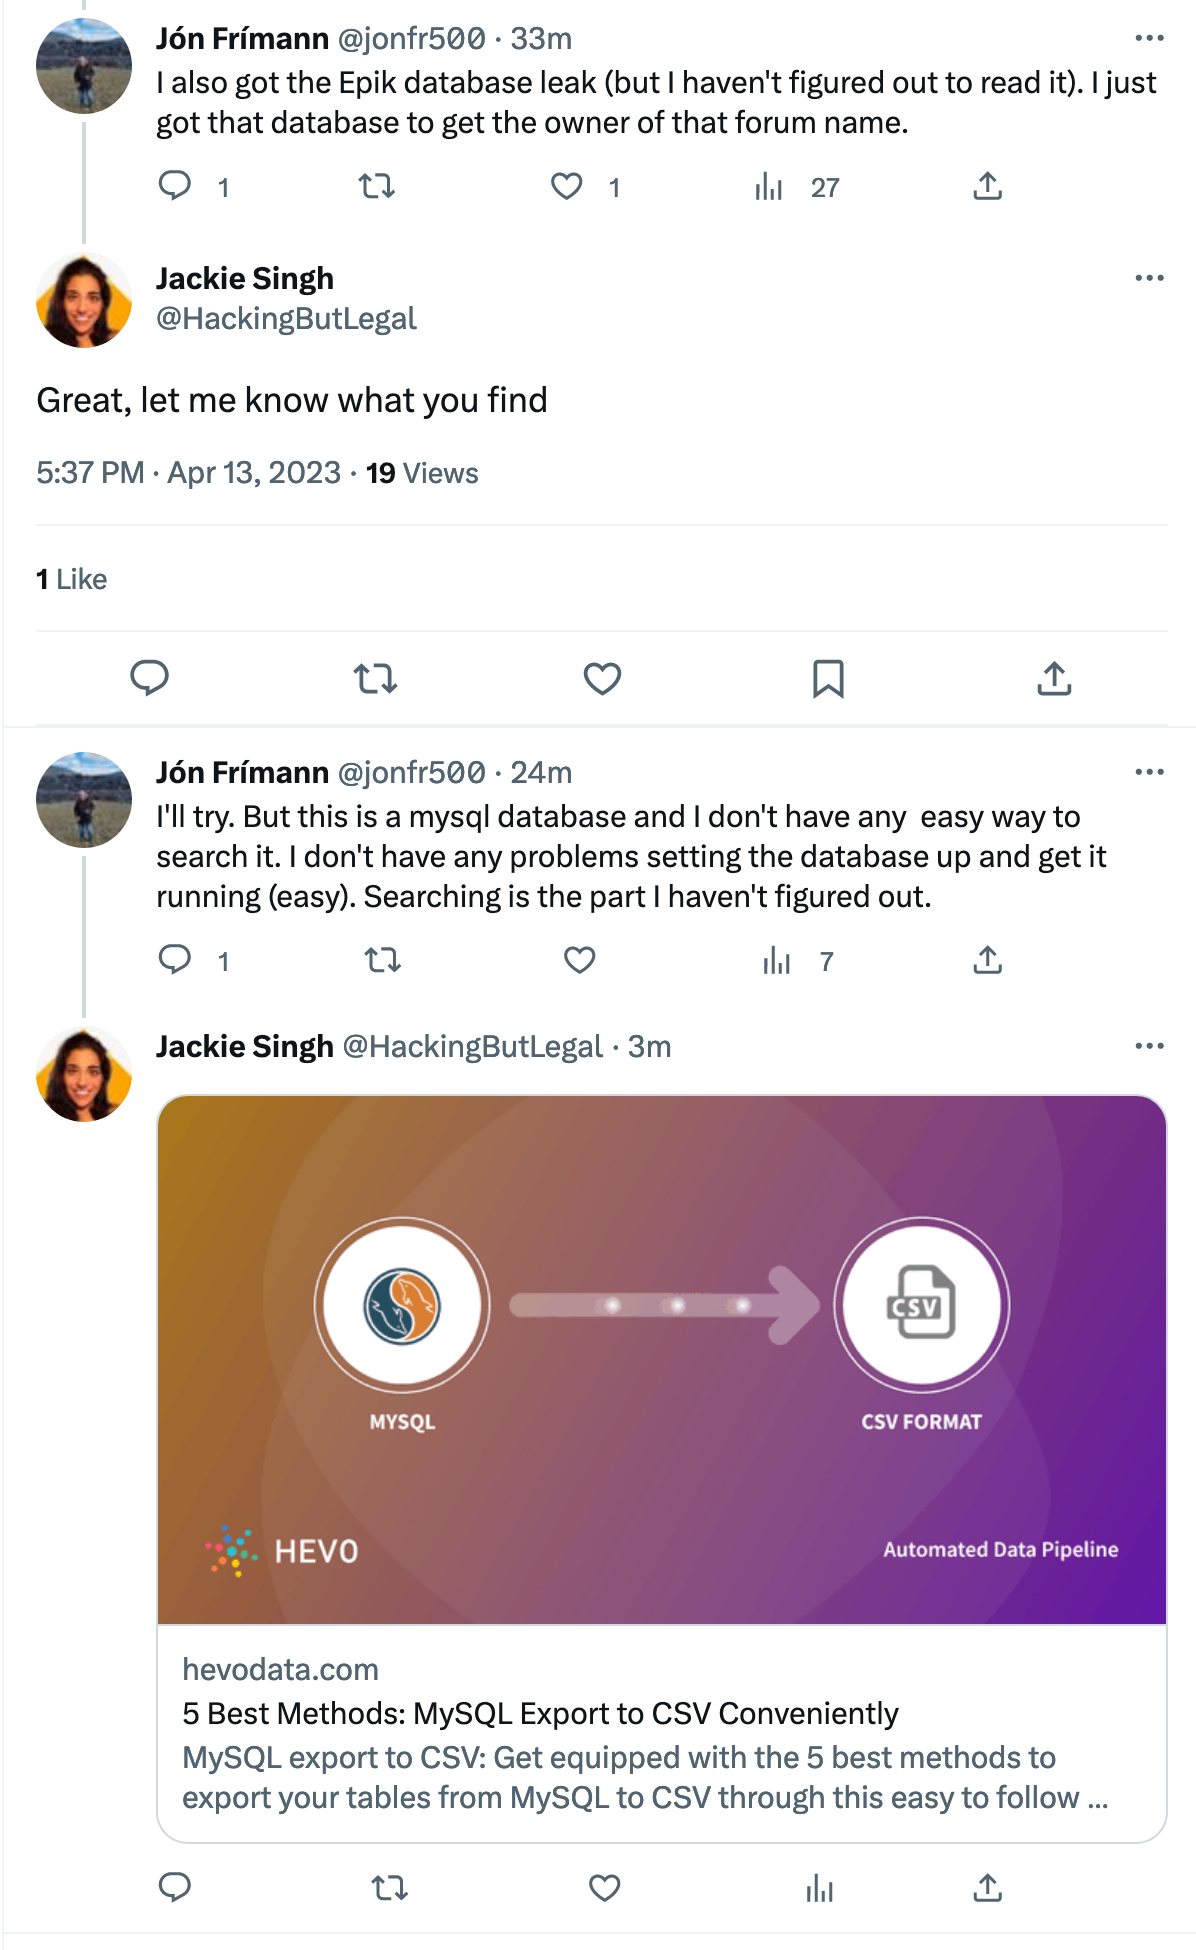Bookmark the 'Great, let me know' tweet
Image resolution: width=1196 pixels, height=1950 pixels.
[x=828, y=679]
